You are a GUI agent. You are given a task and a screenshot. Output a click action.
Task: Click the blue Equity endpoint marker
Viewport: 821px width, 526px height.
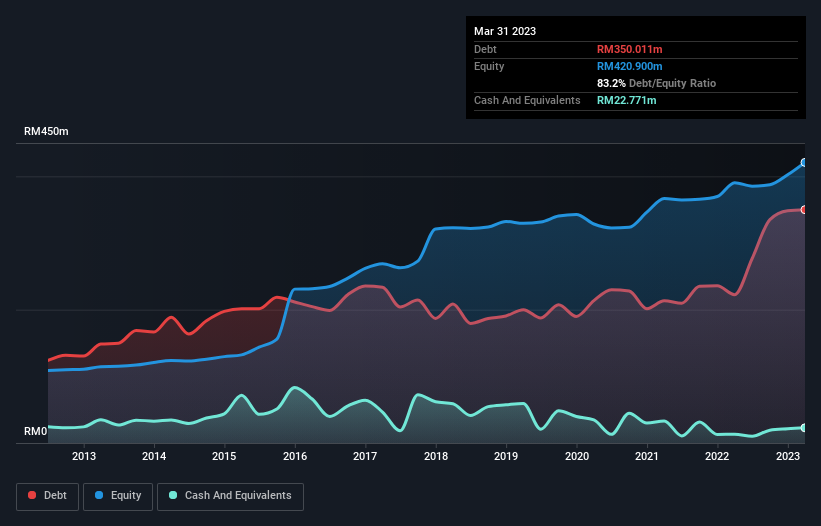[804, 163]
